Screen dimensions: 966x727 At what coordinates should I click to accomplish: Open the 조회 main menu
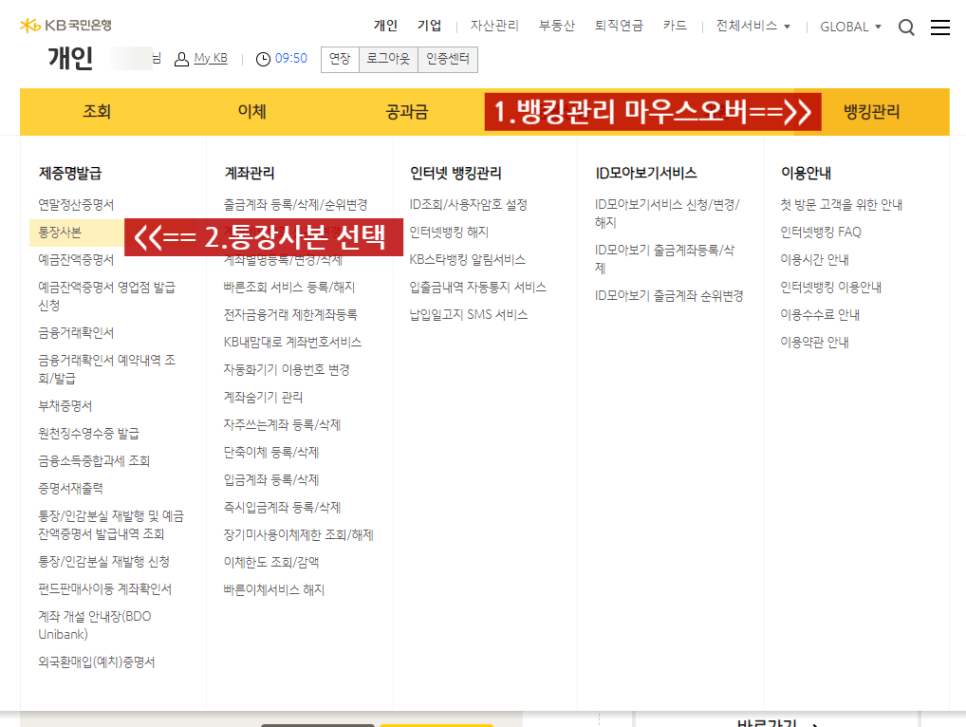[97, 112]
